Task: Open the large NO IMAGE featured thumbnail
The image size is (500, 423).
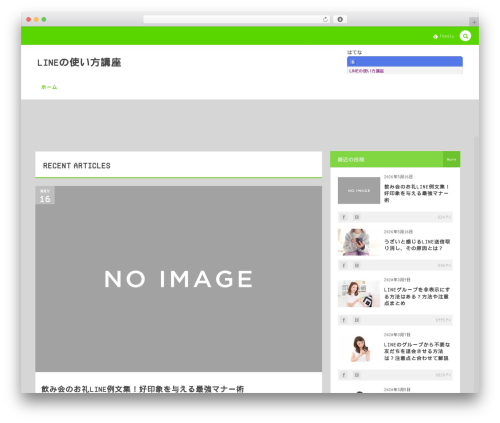Action: (x=178, y=279)
